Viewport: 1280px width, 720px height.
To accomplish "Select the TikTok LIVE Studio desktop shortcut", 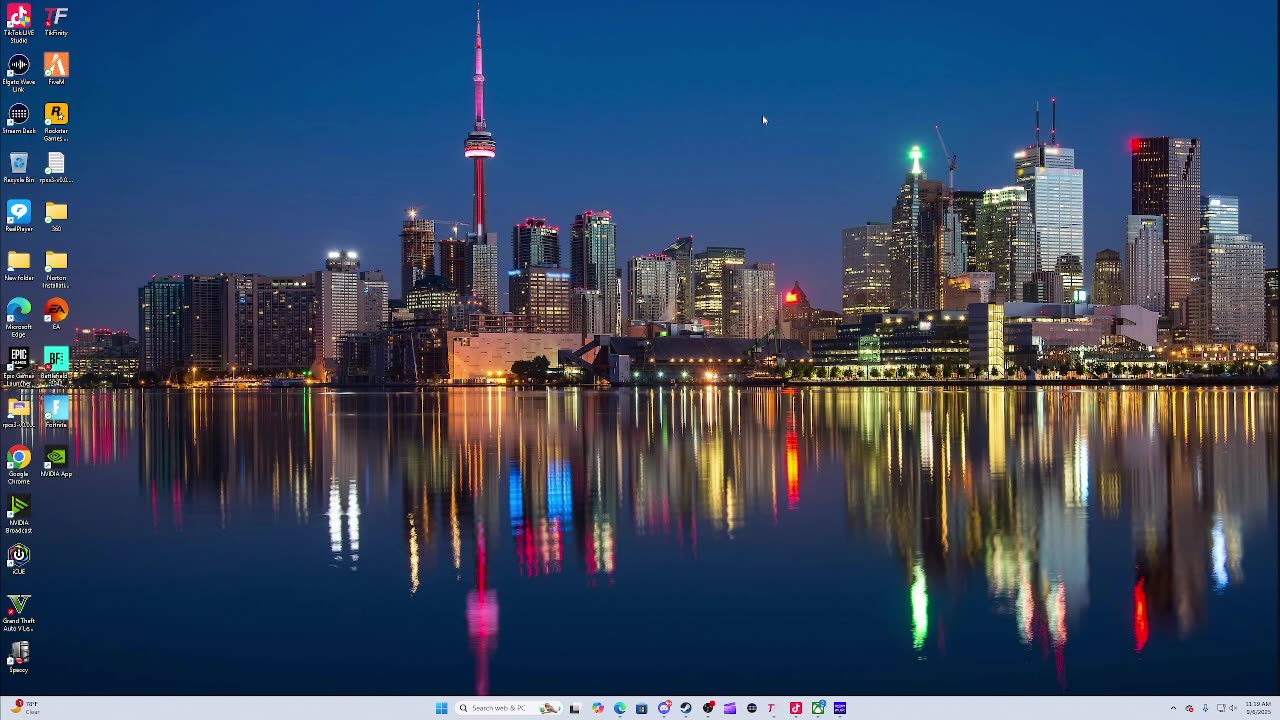I will pyautogui.click(x=19, y=22).
